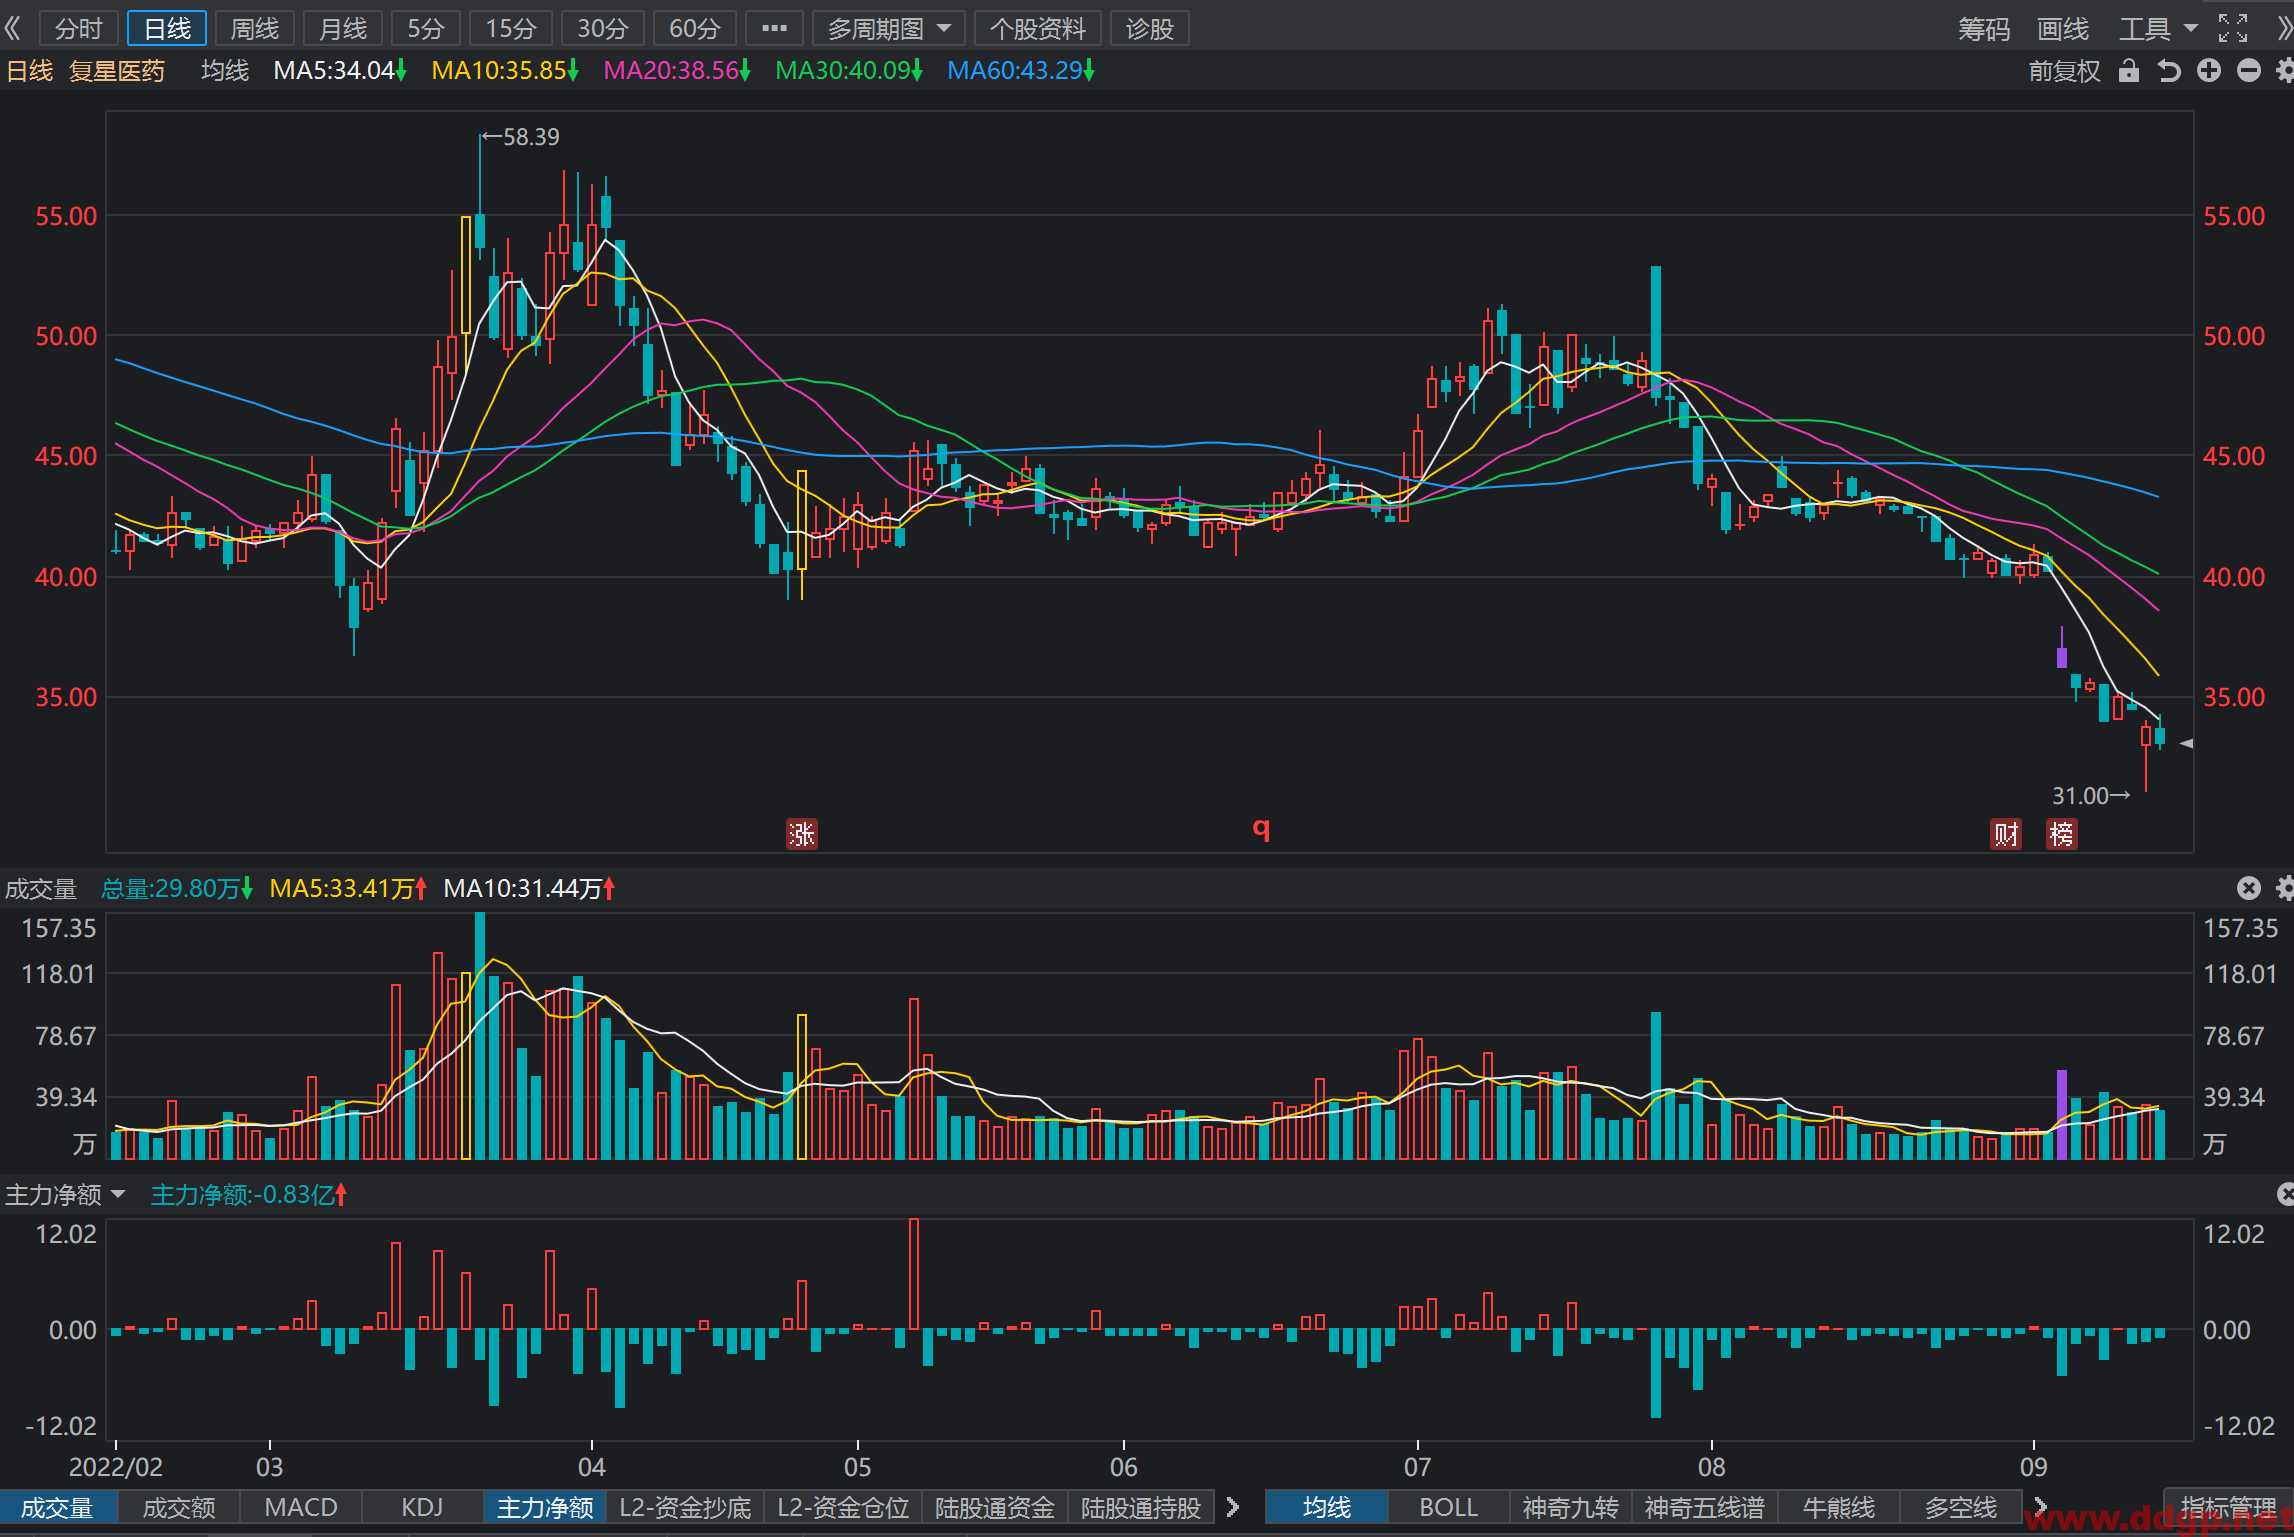Image resolution: width=2294 pixels, height=1537 pixels.
Task: Select 神奇五线谱 indicator tab
Action: tap(1704, 1507)
